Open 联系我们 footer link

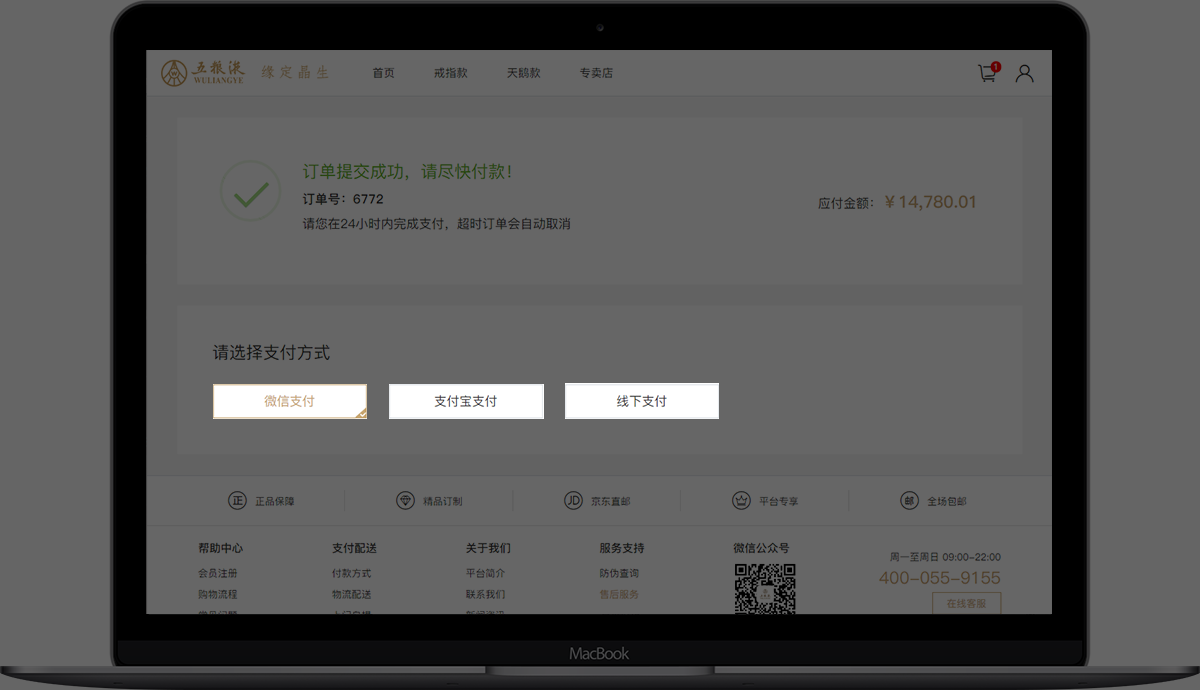point(485,595)
